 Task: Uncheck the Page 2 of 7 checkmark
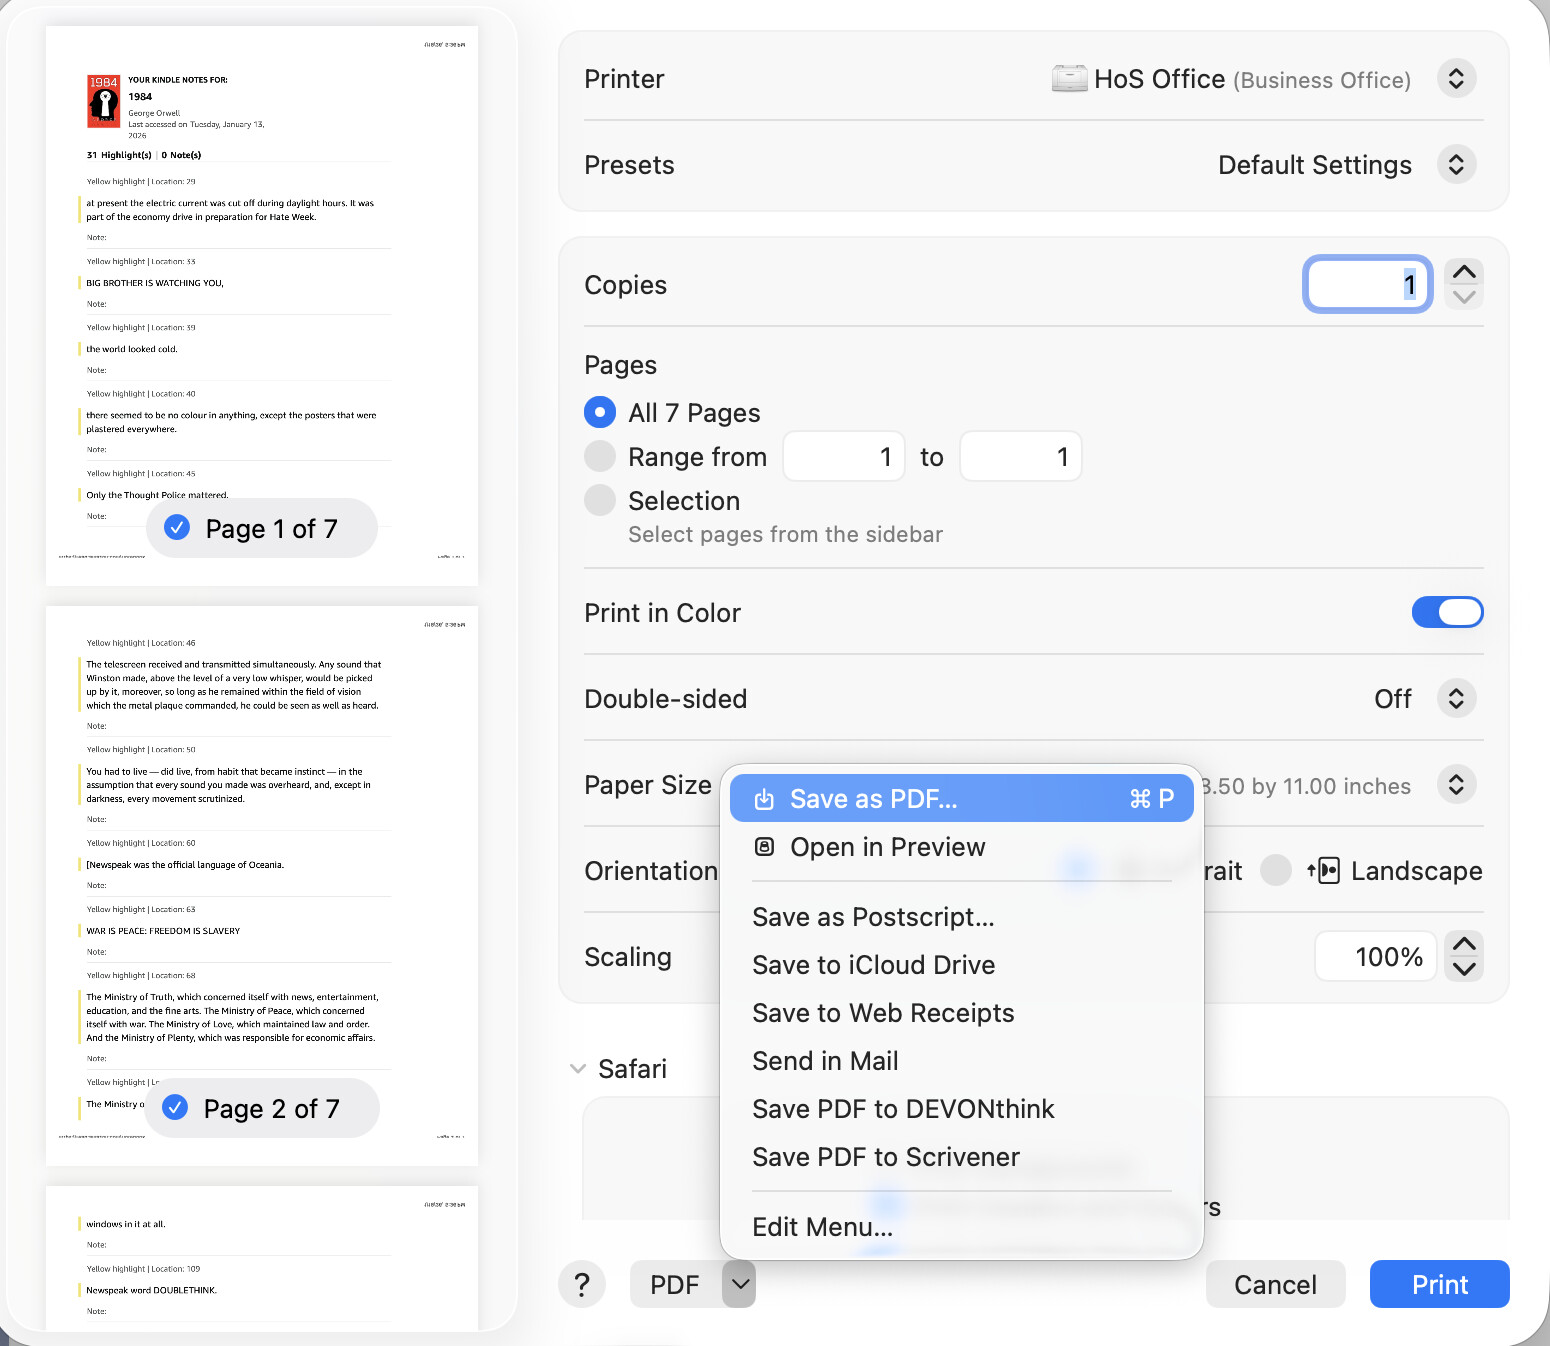[175, 1108]
